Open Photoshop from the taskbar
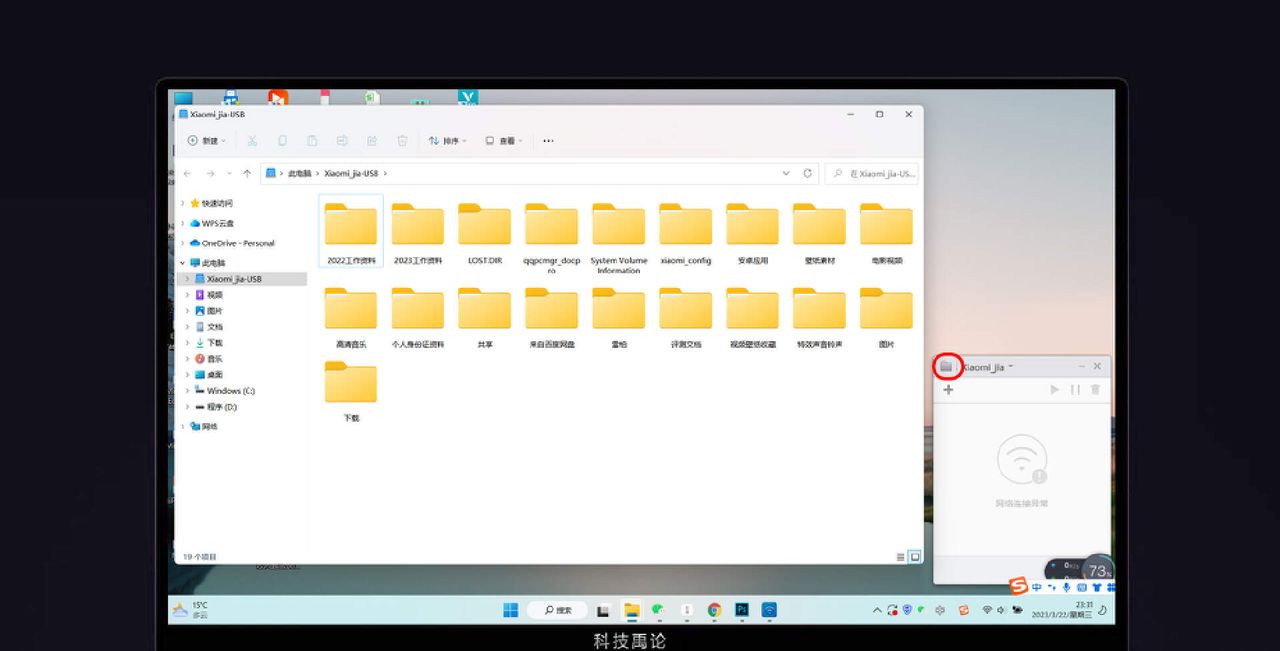The height and width of the screenshot is (651, 1280). (x=742, y=610)
